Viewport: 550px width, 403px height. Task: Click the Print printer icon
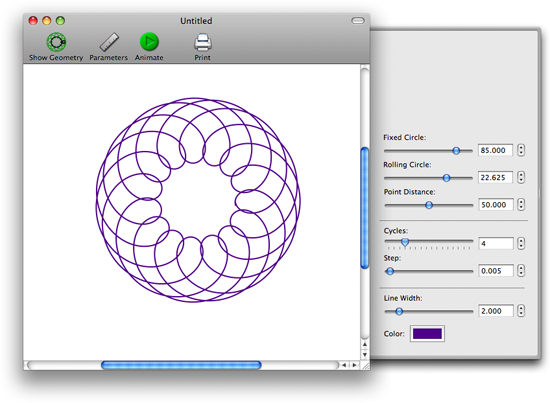point(203,42)
